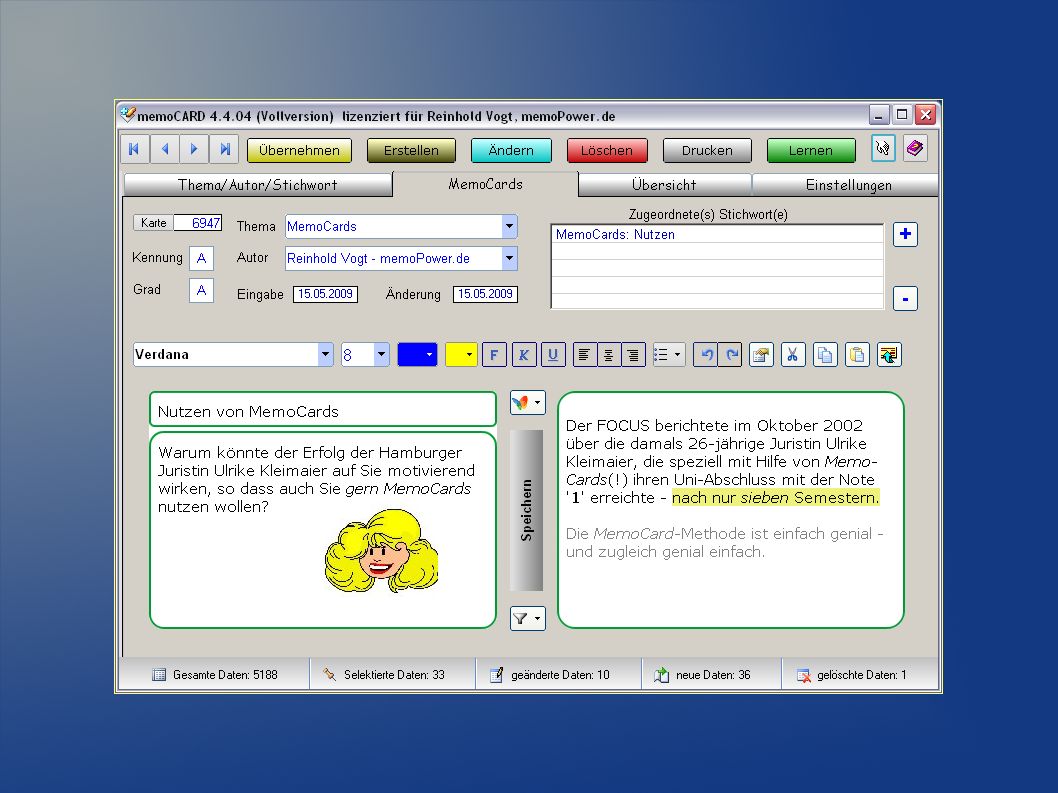Open the font size dropdown

[x=381, y=355]
